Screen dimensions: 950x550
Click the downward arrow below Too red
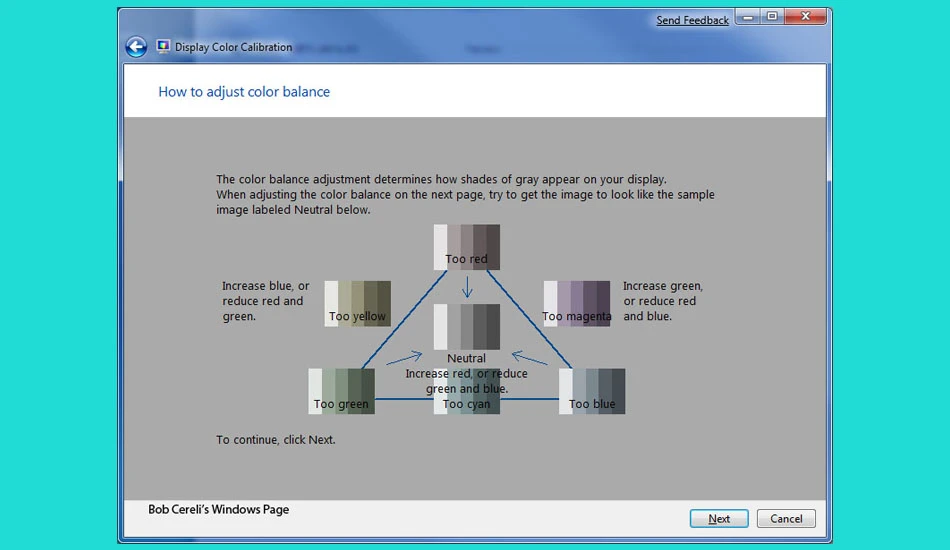[x=467, y=287]
